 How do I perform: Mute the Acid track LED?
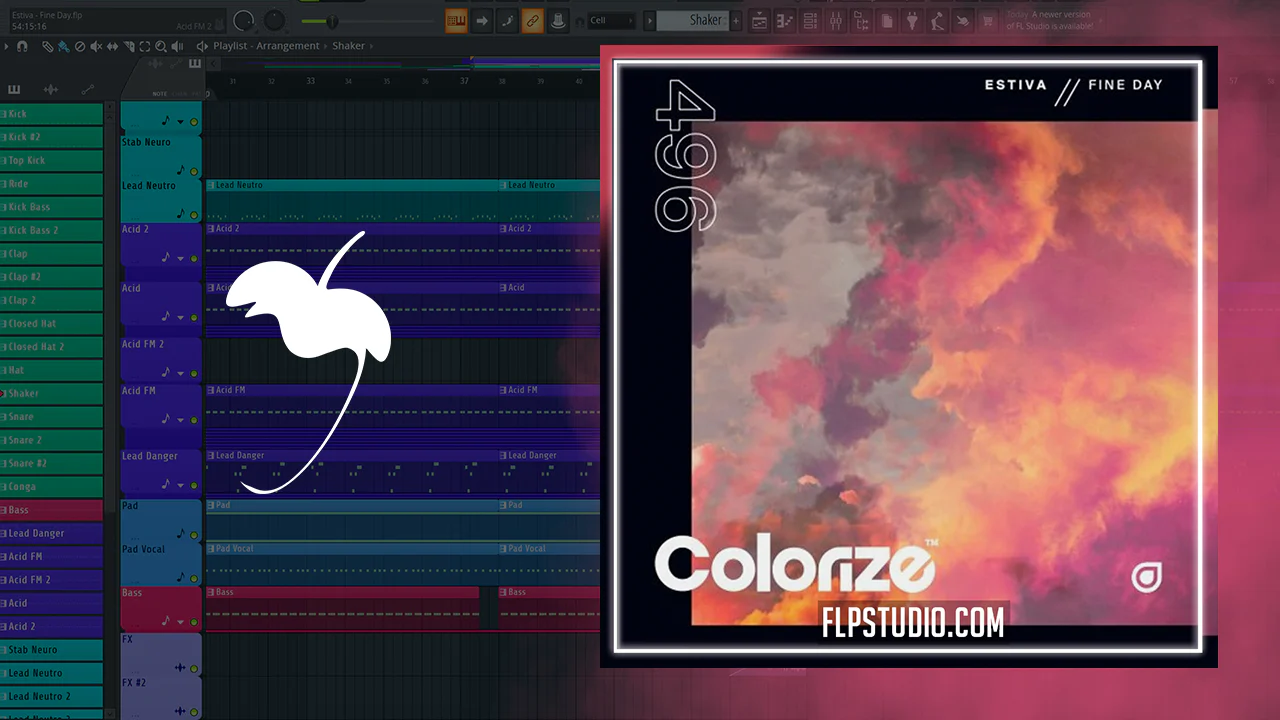[x=194, y=317]
